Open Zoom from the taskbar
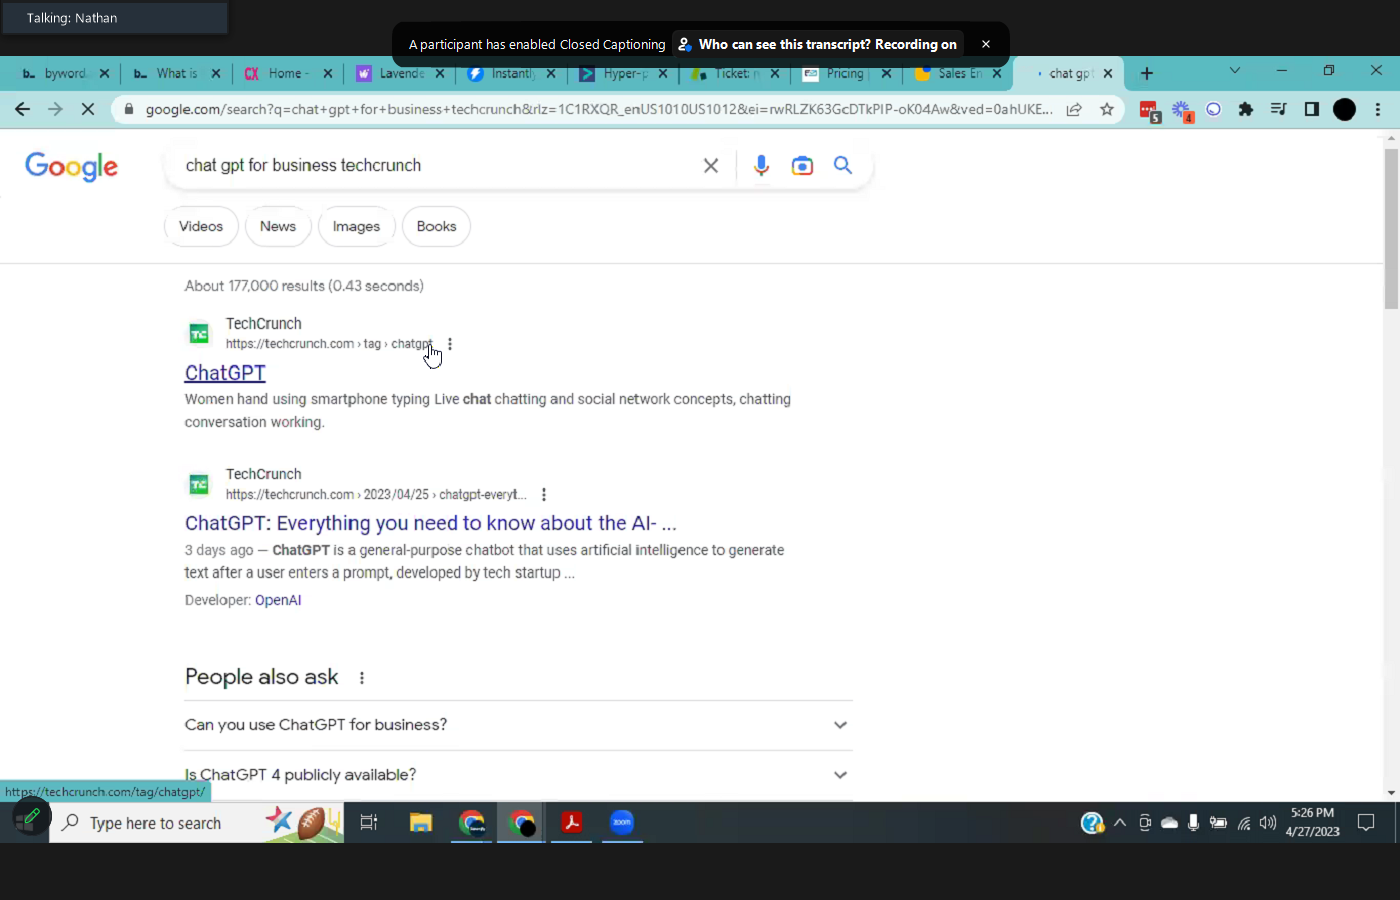This screenshot has width=1400, height=900. tap(622, 823)
